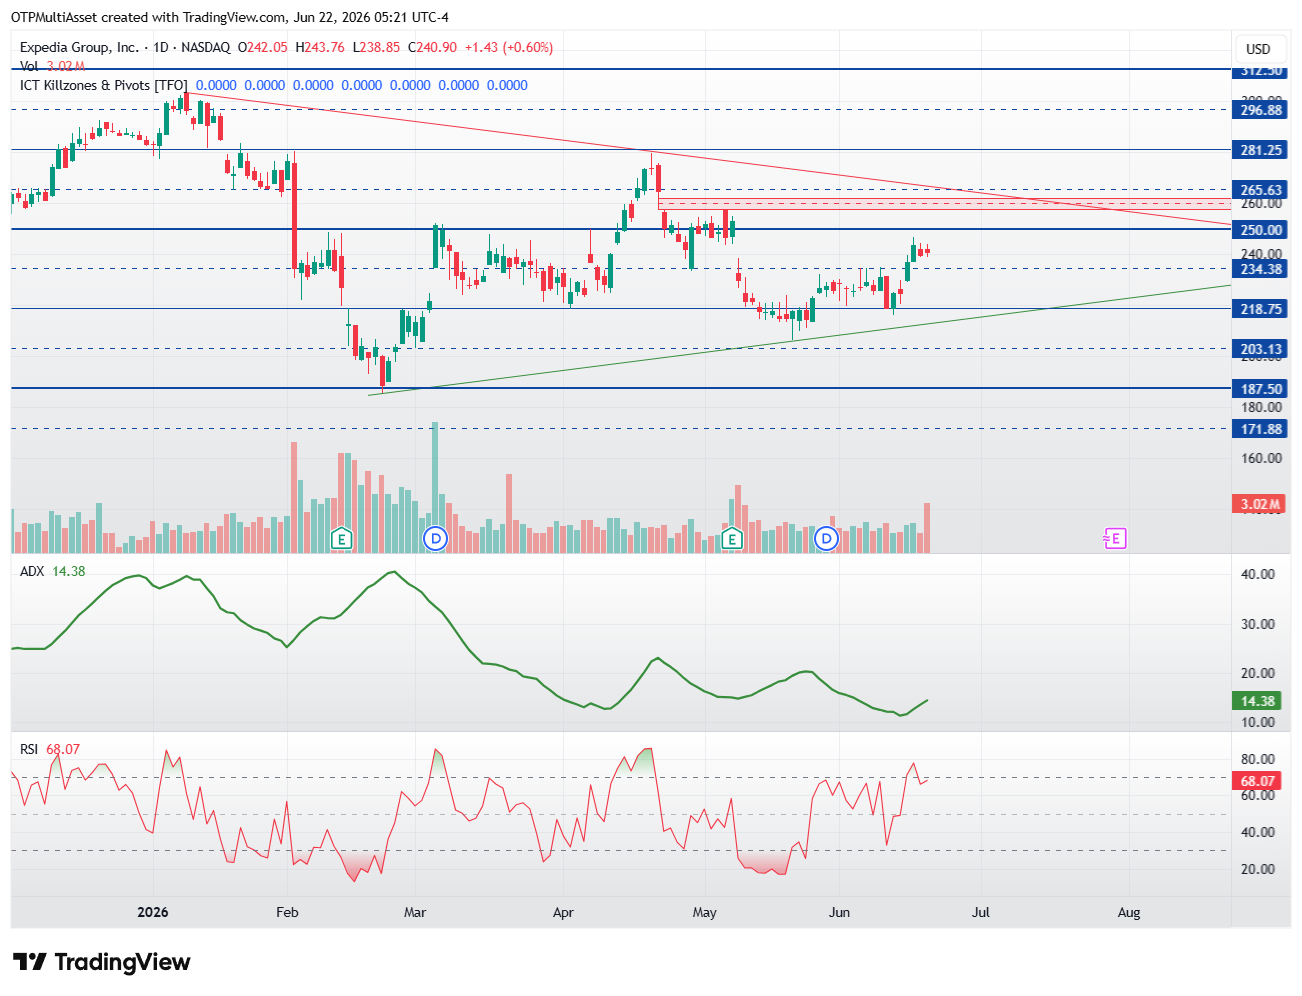This screenshot has height=996, width=1302.
Task: Select the USD currency label
Action: 1258,49
